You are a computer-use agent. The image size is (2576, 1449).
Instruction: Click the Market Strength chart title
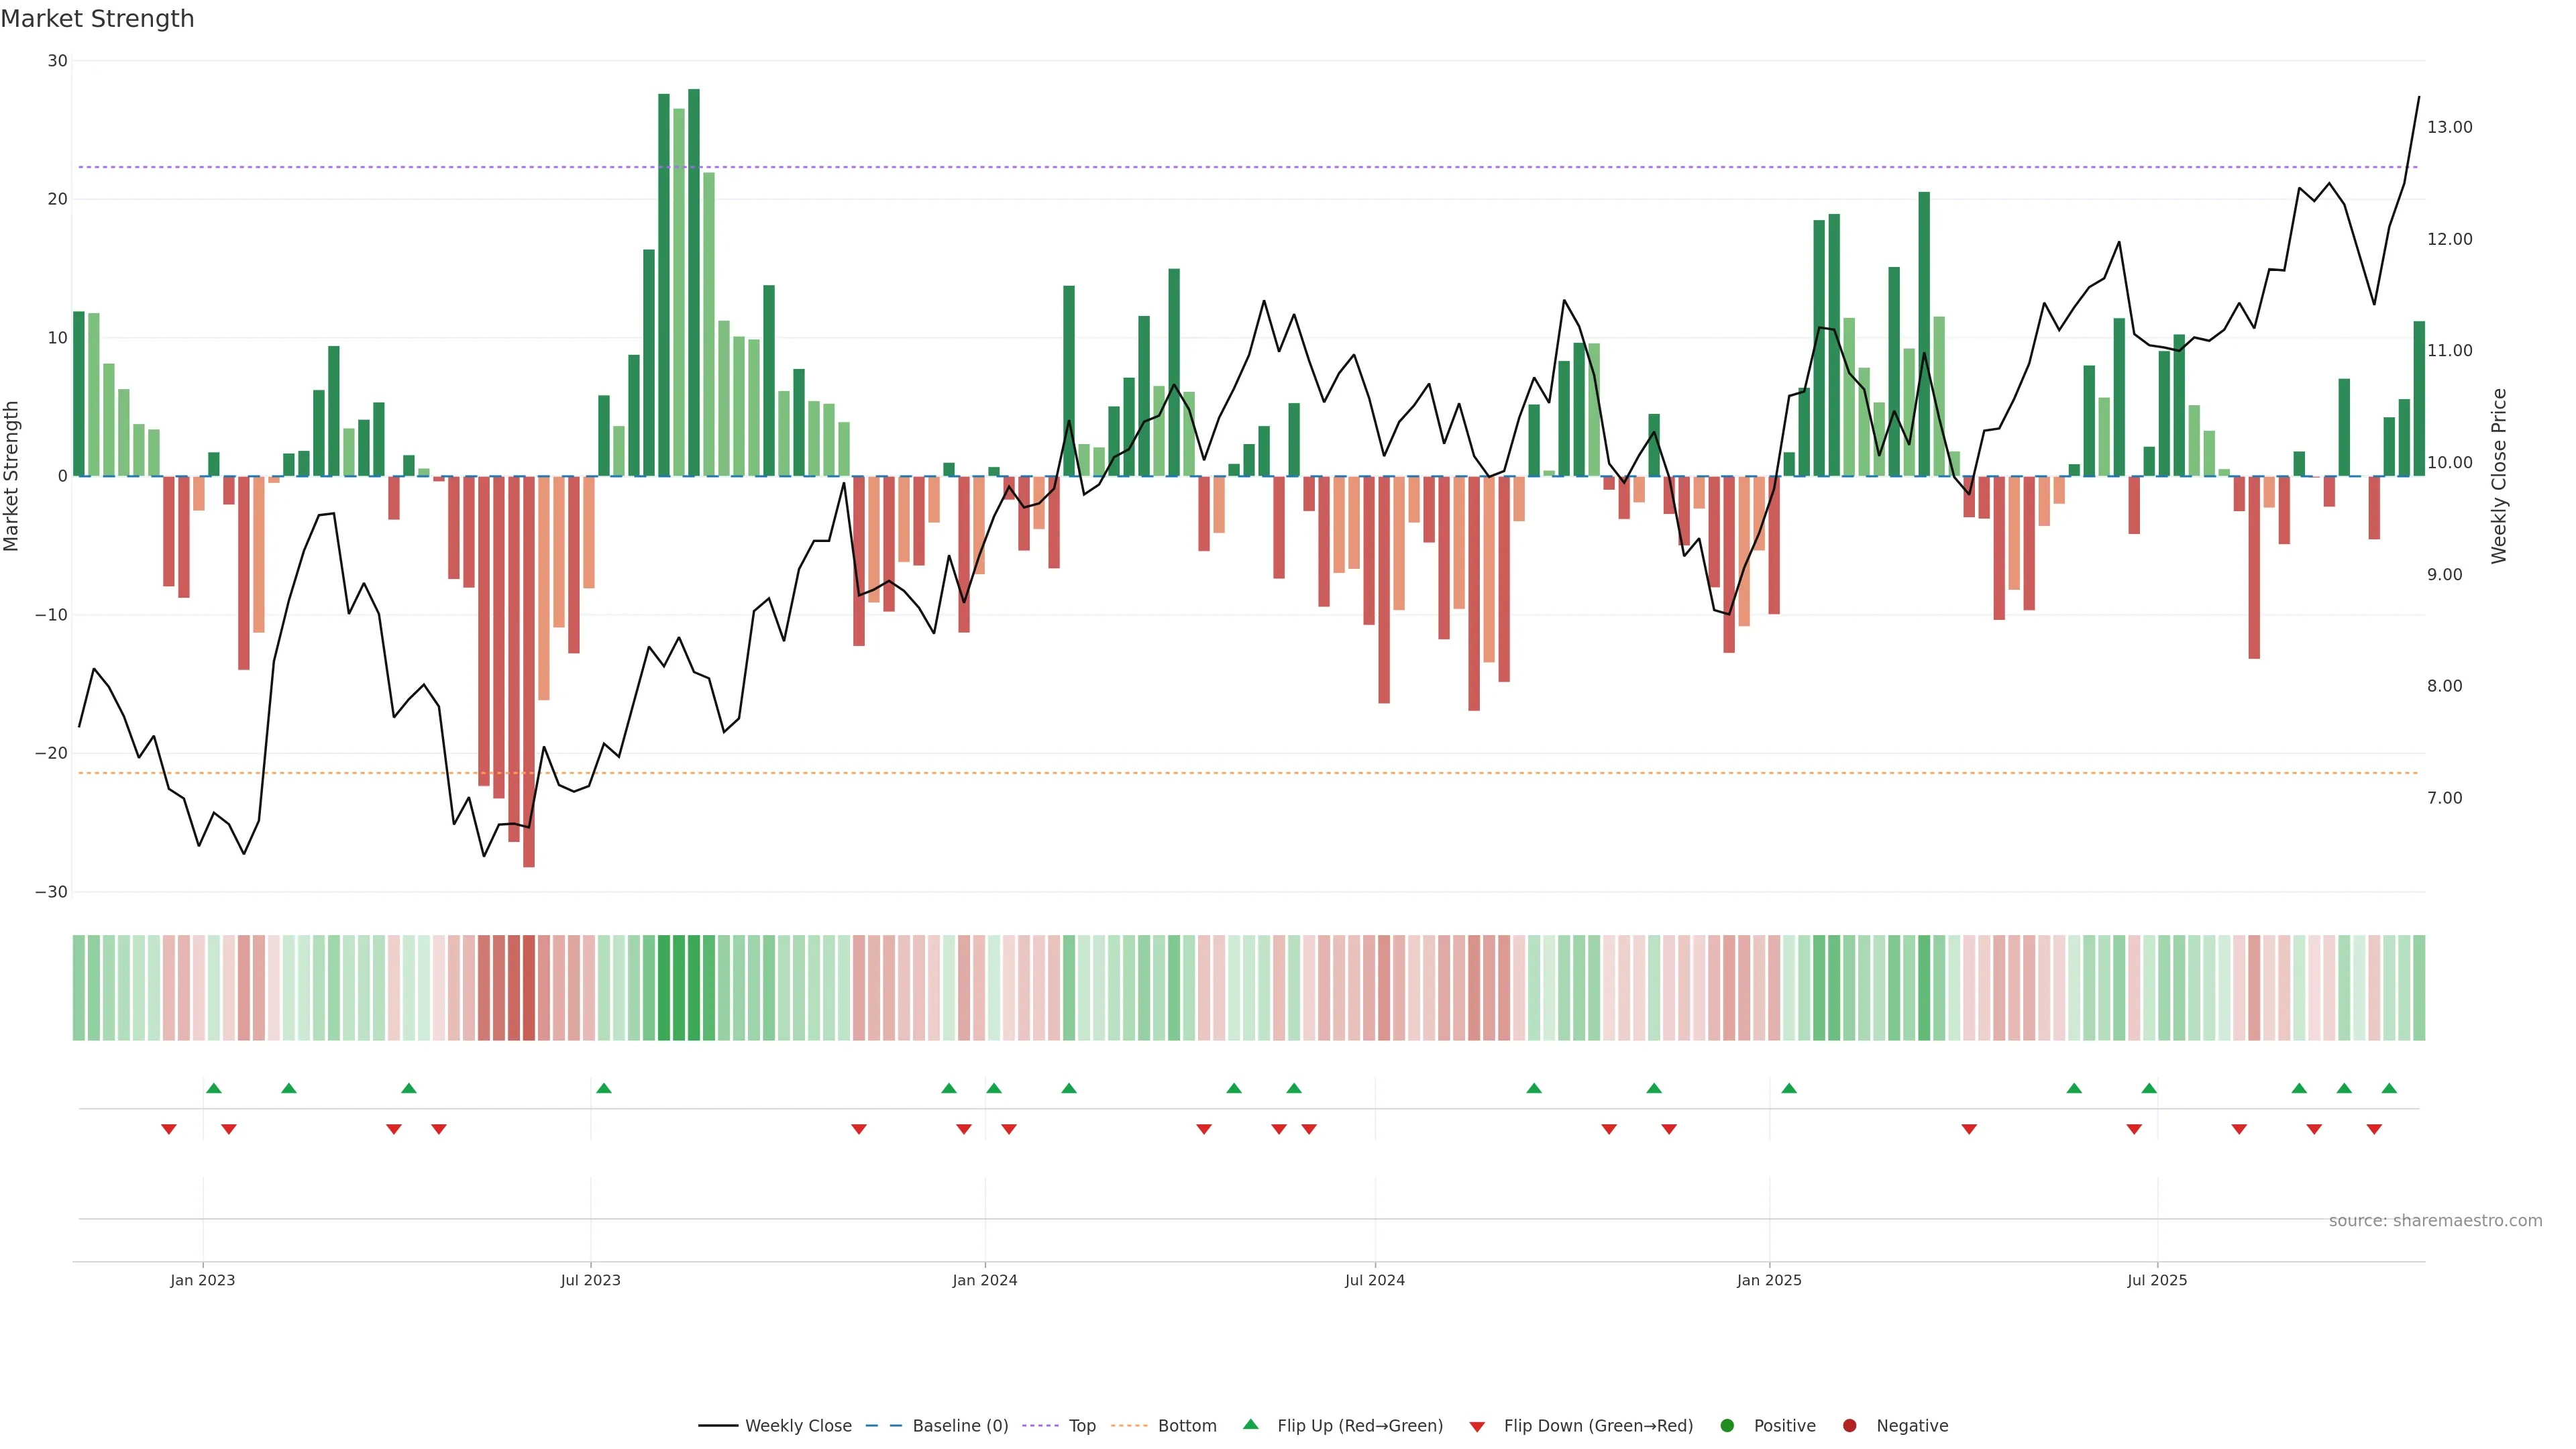click(97, 19)
